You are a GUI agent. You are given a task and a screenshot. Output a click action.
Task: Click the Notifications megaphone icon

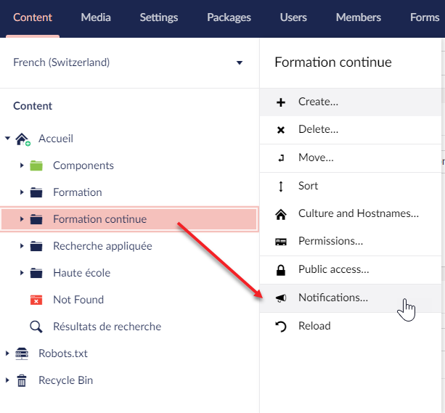tap(281, 298)
